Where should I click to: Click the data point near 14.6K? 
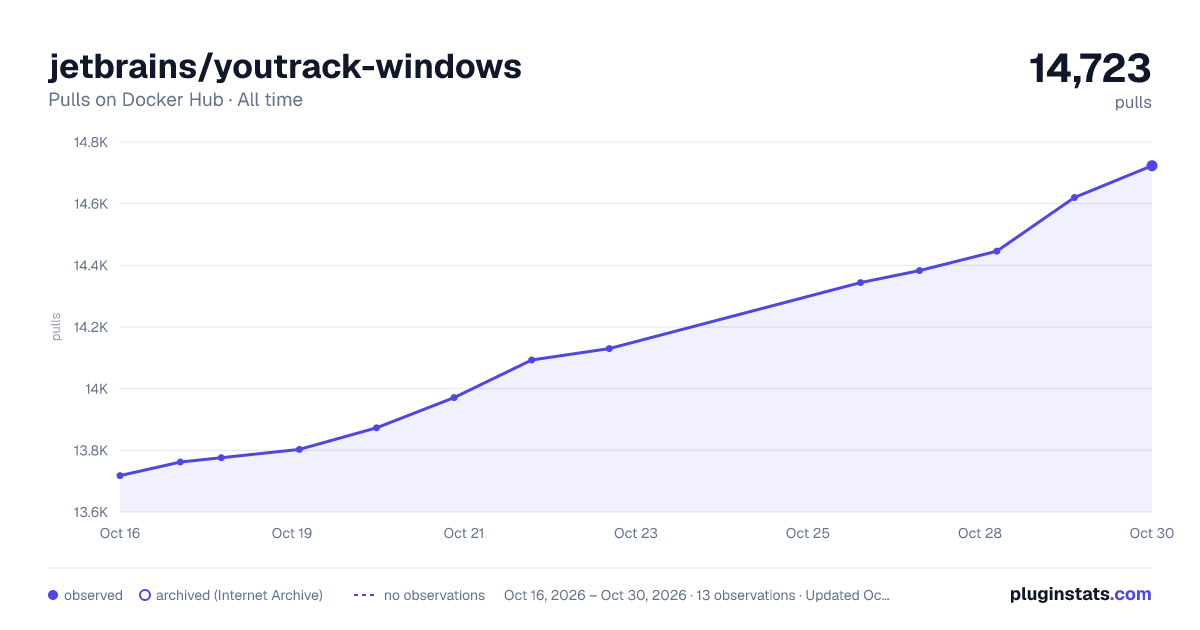point(1075,197)
